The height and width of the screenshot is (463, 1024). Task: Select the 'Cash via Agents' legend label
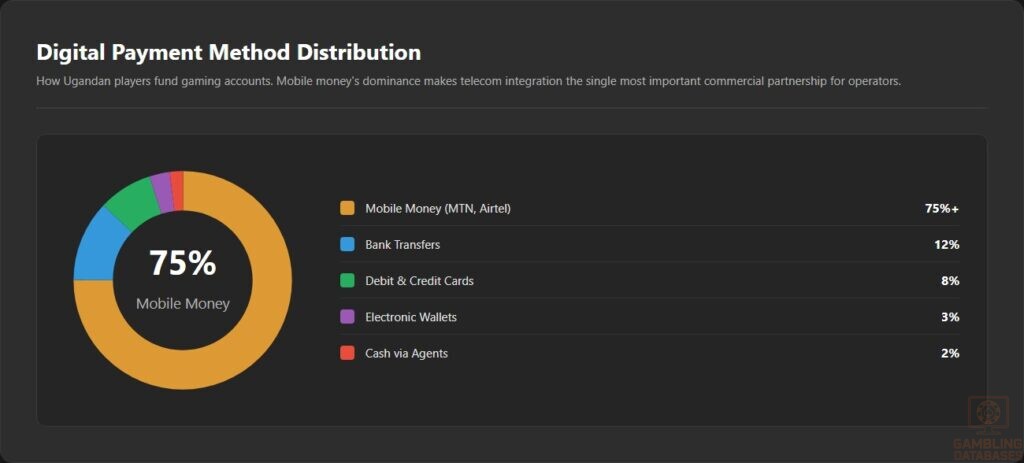[406, 353]
